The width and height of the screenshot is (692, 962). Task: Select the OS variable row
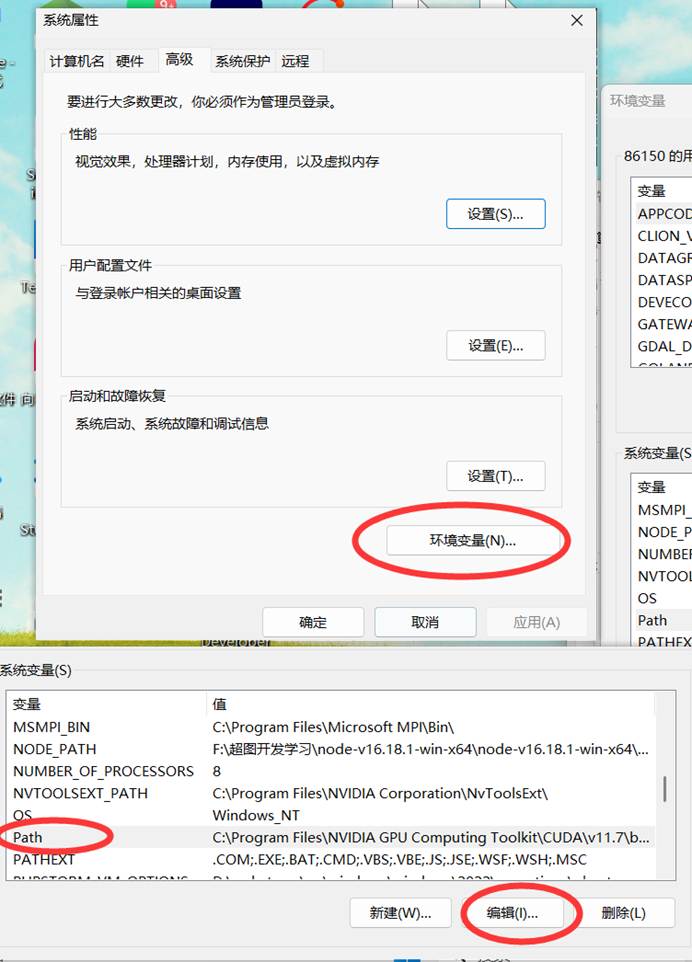click(331, 815)
